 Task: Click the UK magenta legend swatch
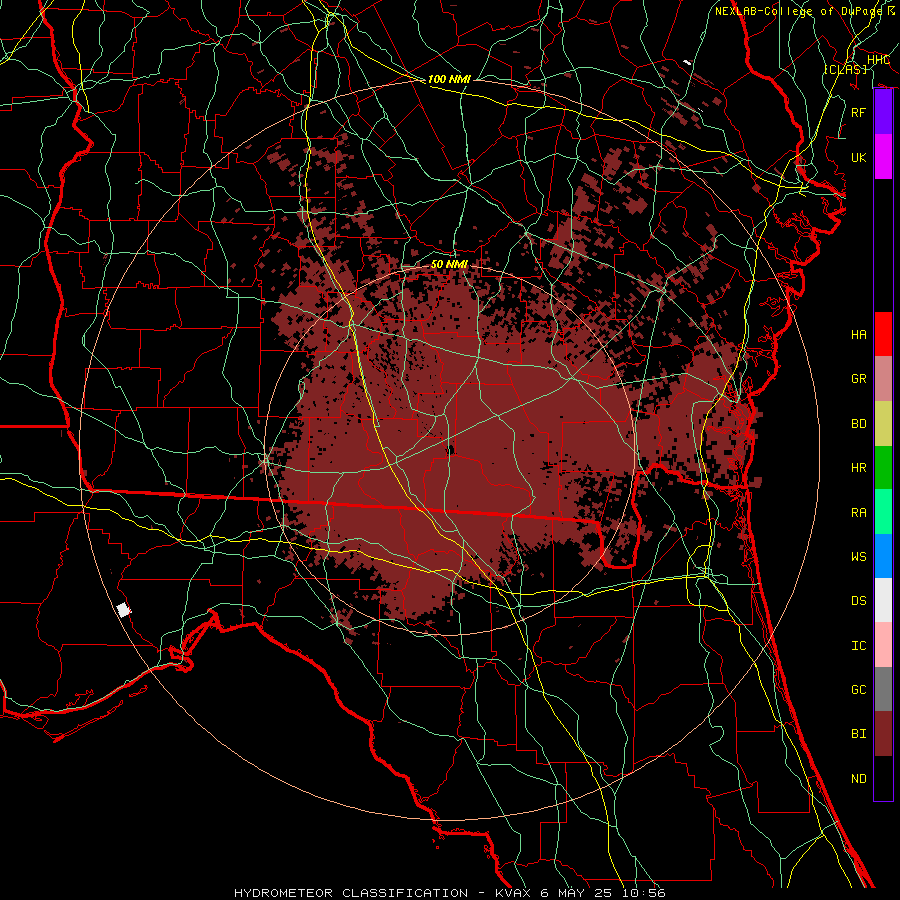(883, 157)
